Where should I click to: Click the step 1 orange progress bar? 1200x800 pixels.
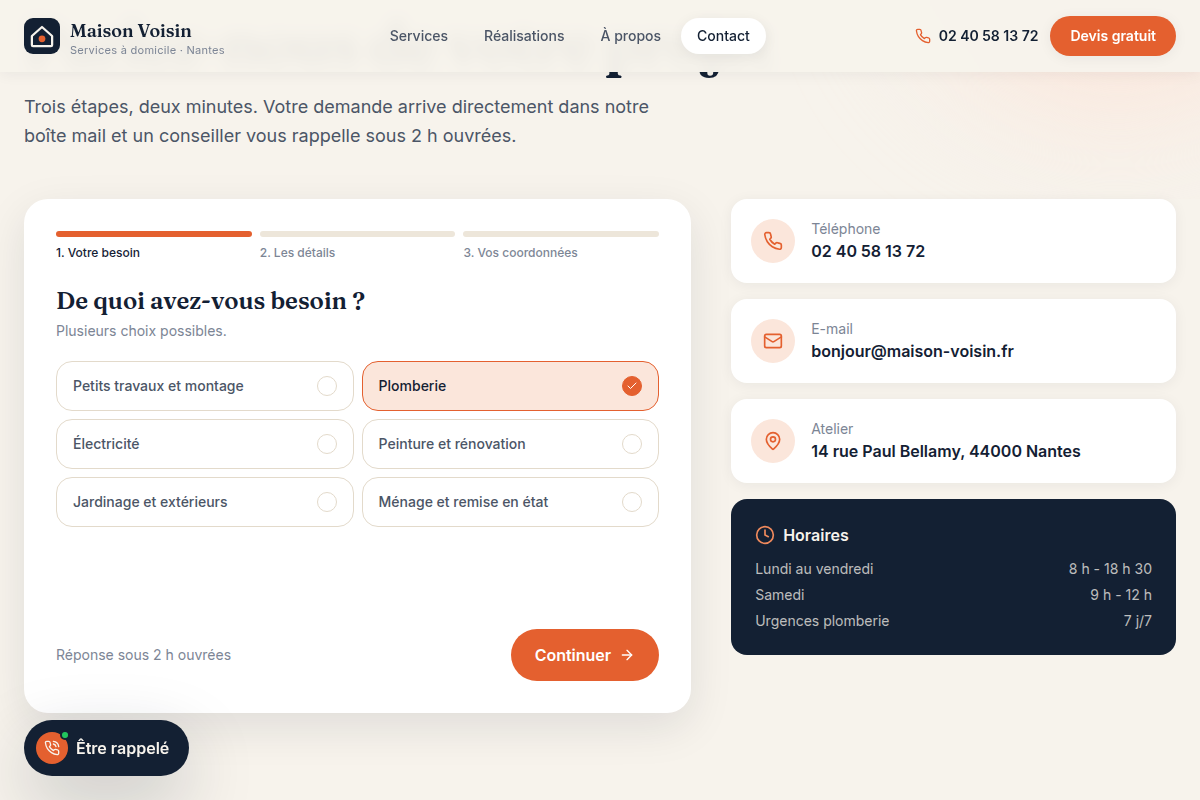click(x=154, y=234)
